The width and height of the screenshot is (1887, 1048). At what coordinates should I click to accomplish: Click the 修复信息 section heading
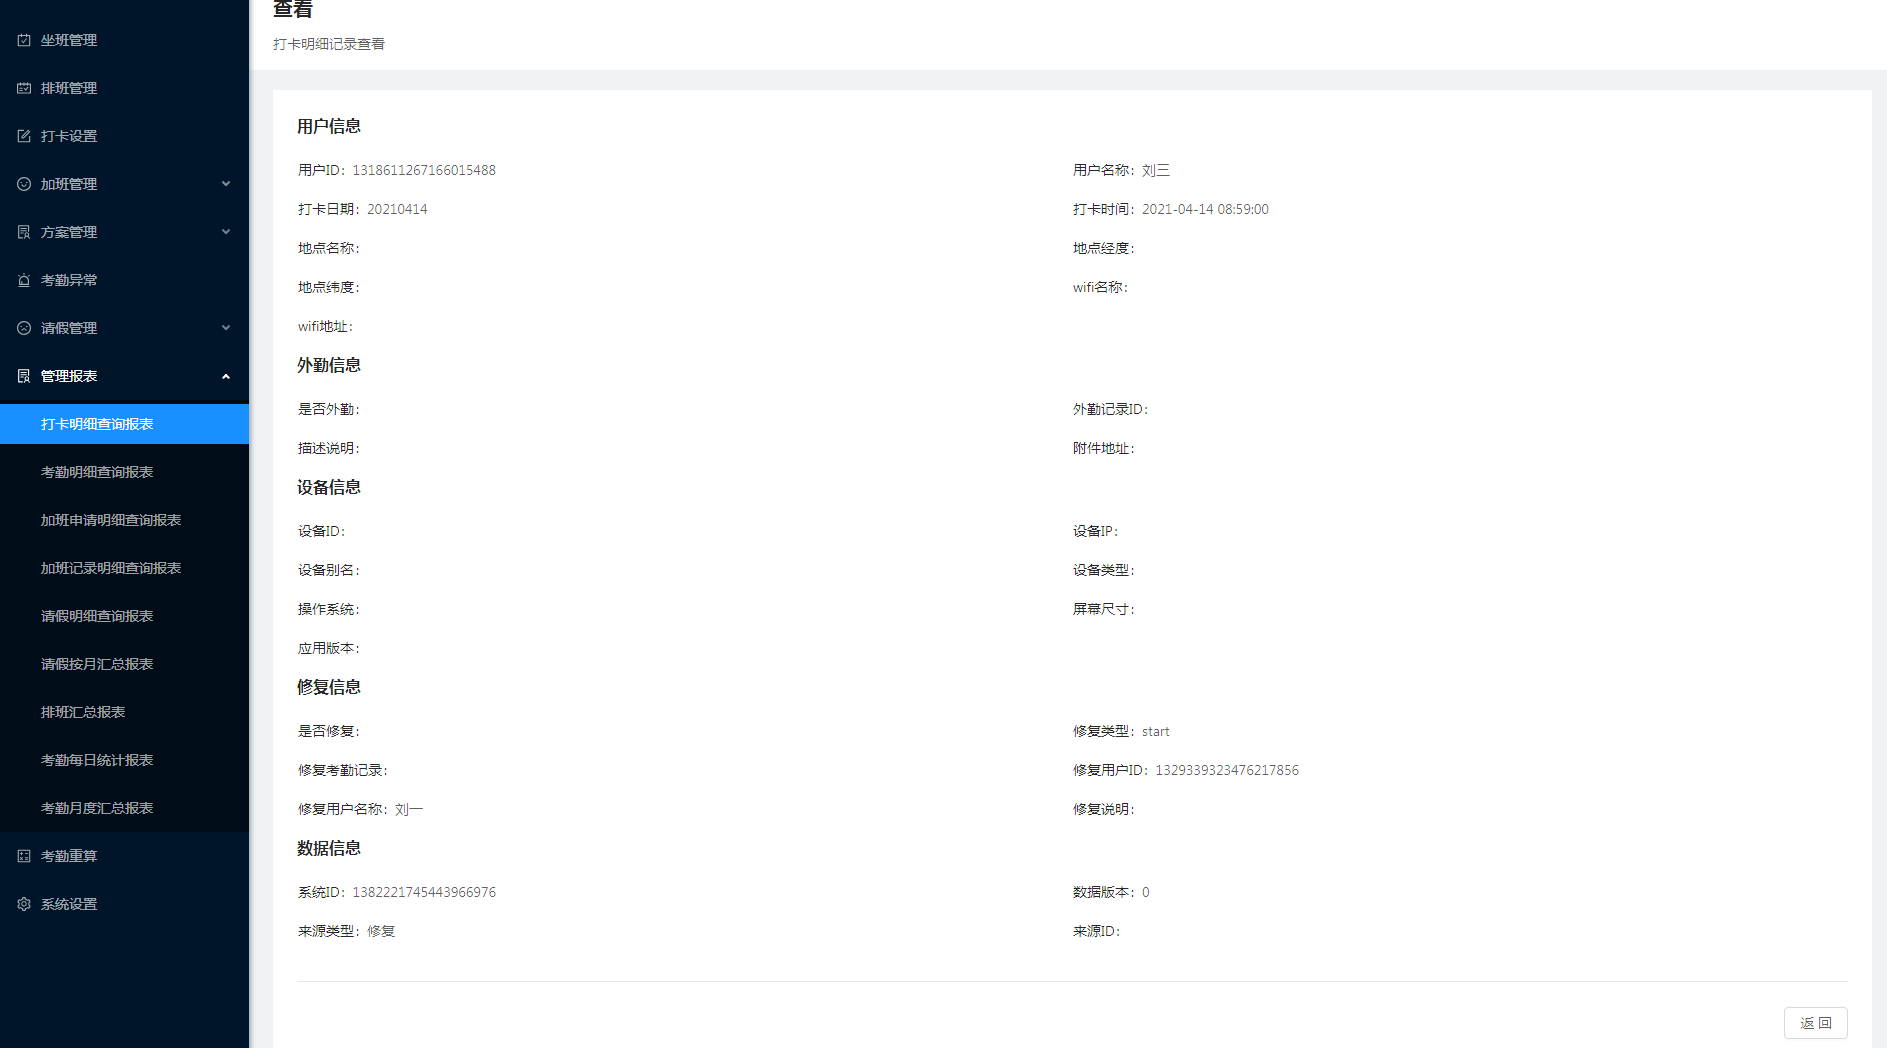(329, 687)
